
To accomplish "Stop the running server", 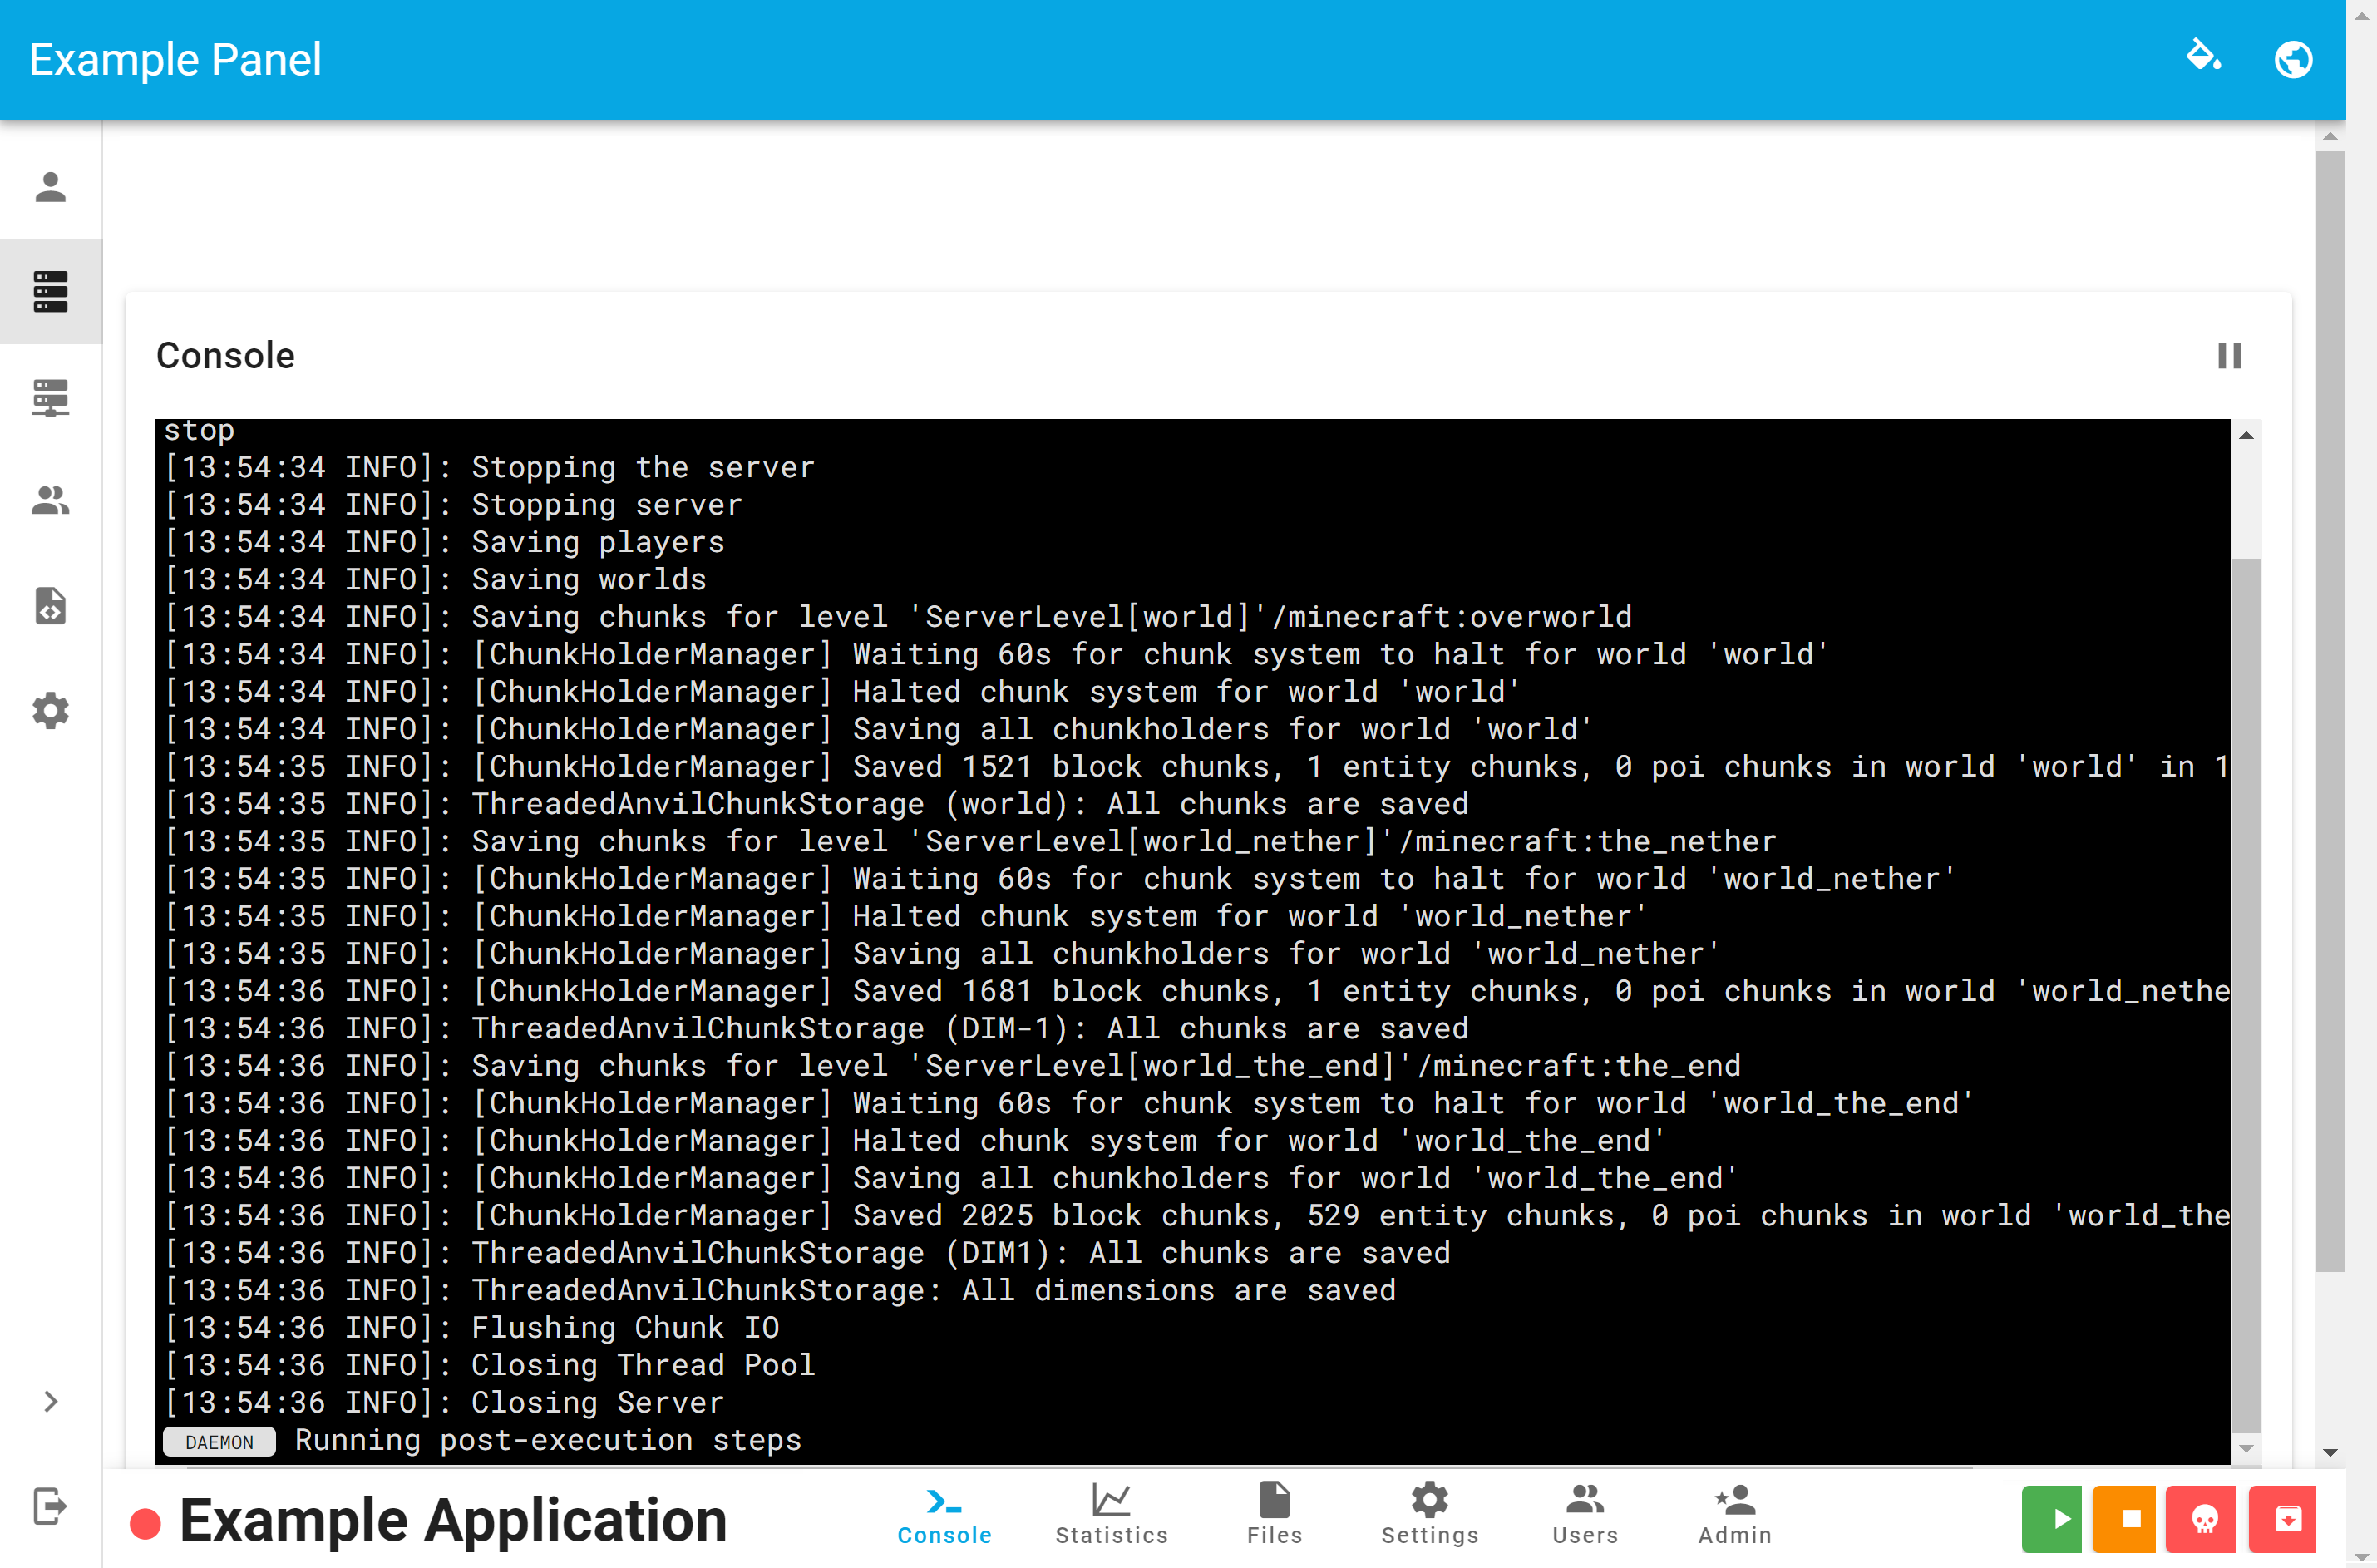I will (x=2127, y=1519).
